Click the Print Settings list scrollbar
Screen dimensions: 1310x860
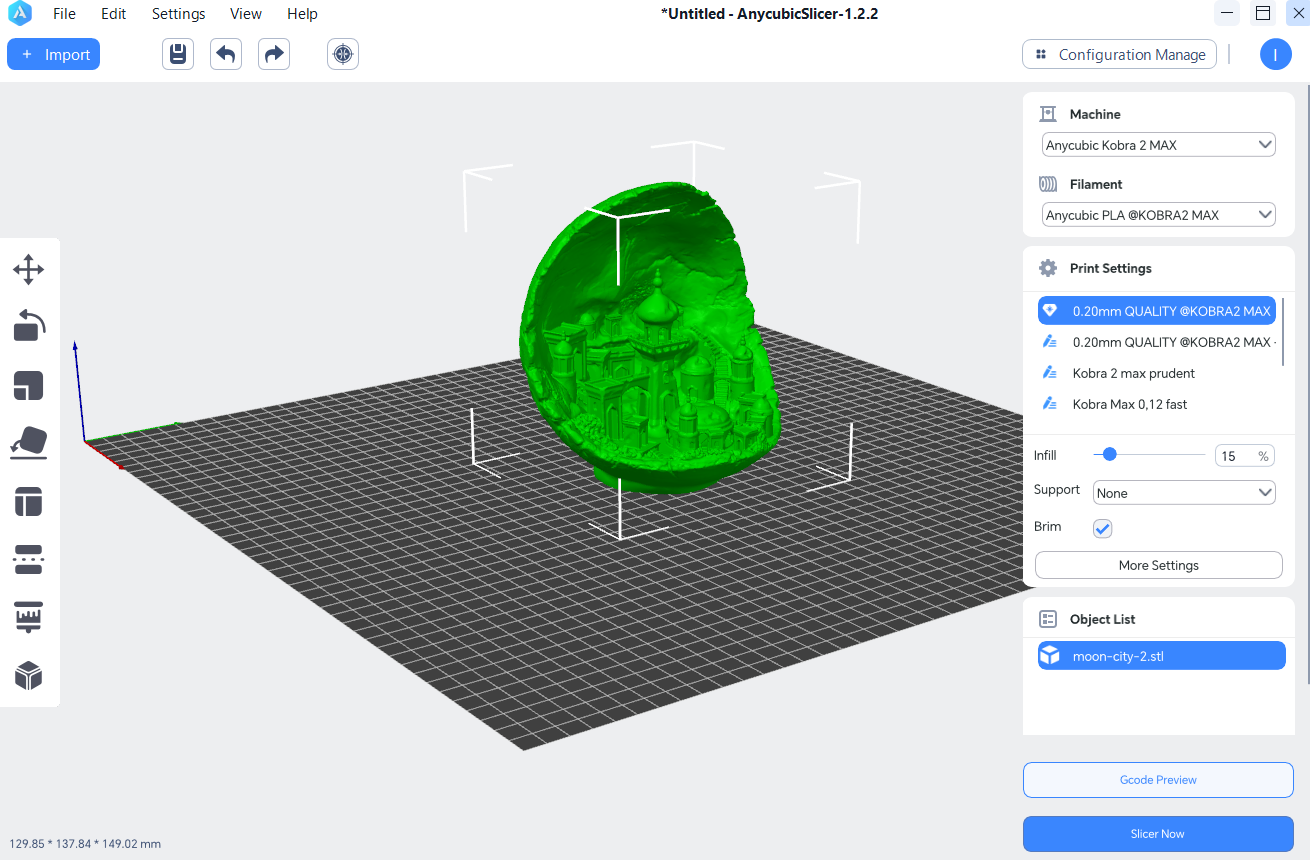[1282, 331]
